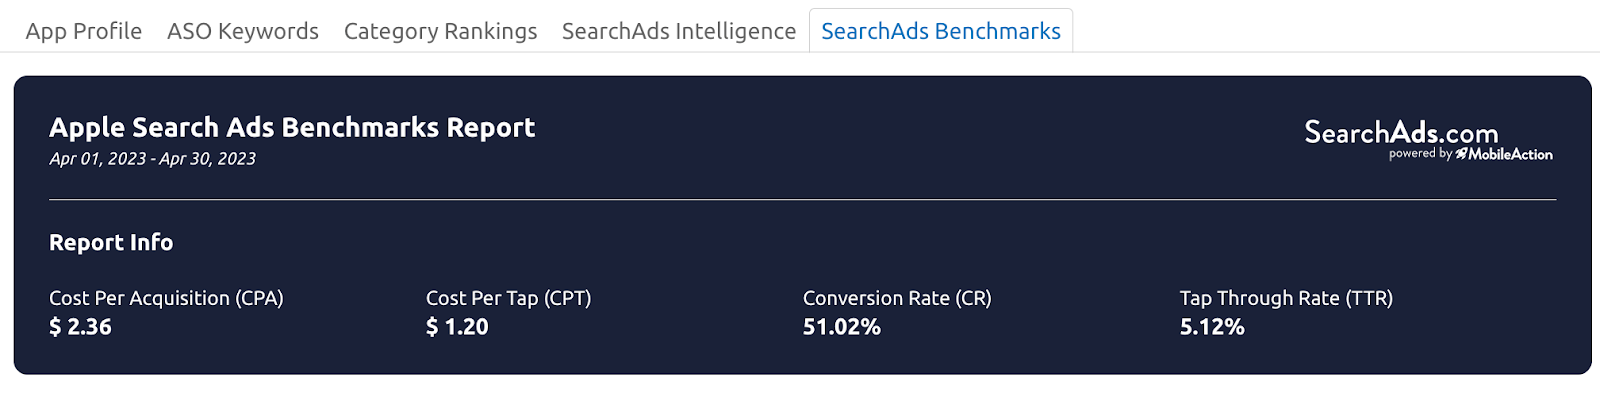Open the App Profile tab
Screen dimensions: 1600x401
point(84,31)
